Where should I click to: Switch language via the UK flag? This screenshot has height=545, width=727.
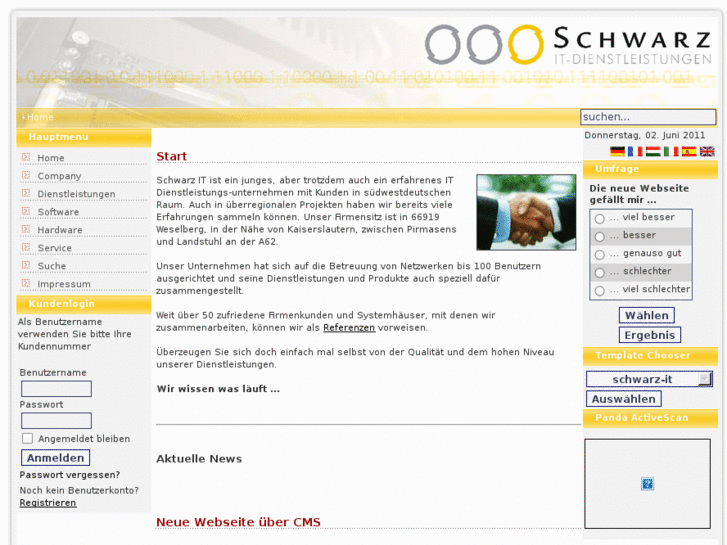(707, 151)
